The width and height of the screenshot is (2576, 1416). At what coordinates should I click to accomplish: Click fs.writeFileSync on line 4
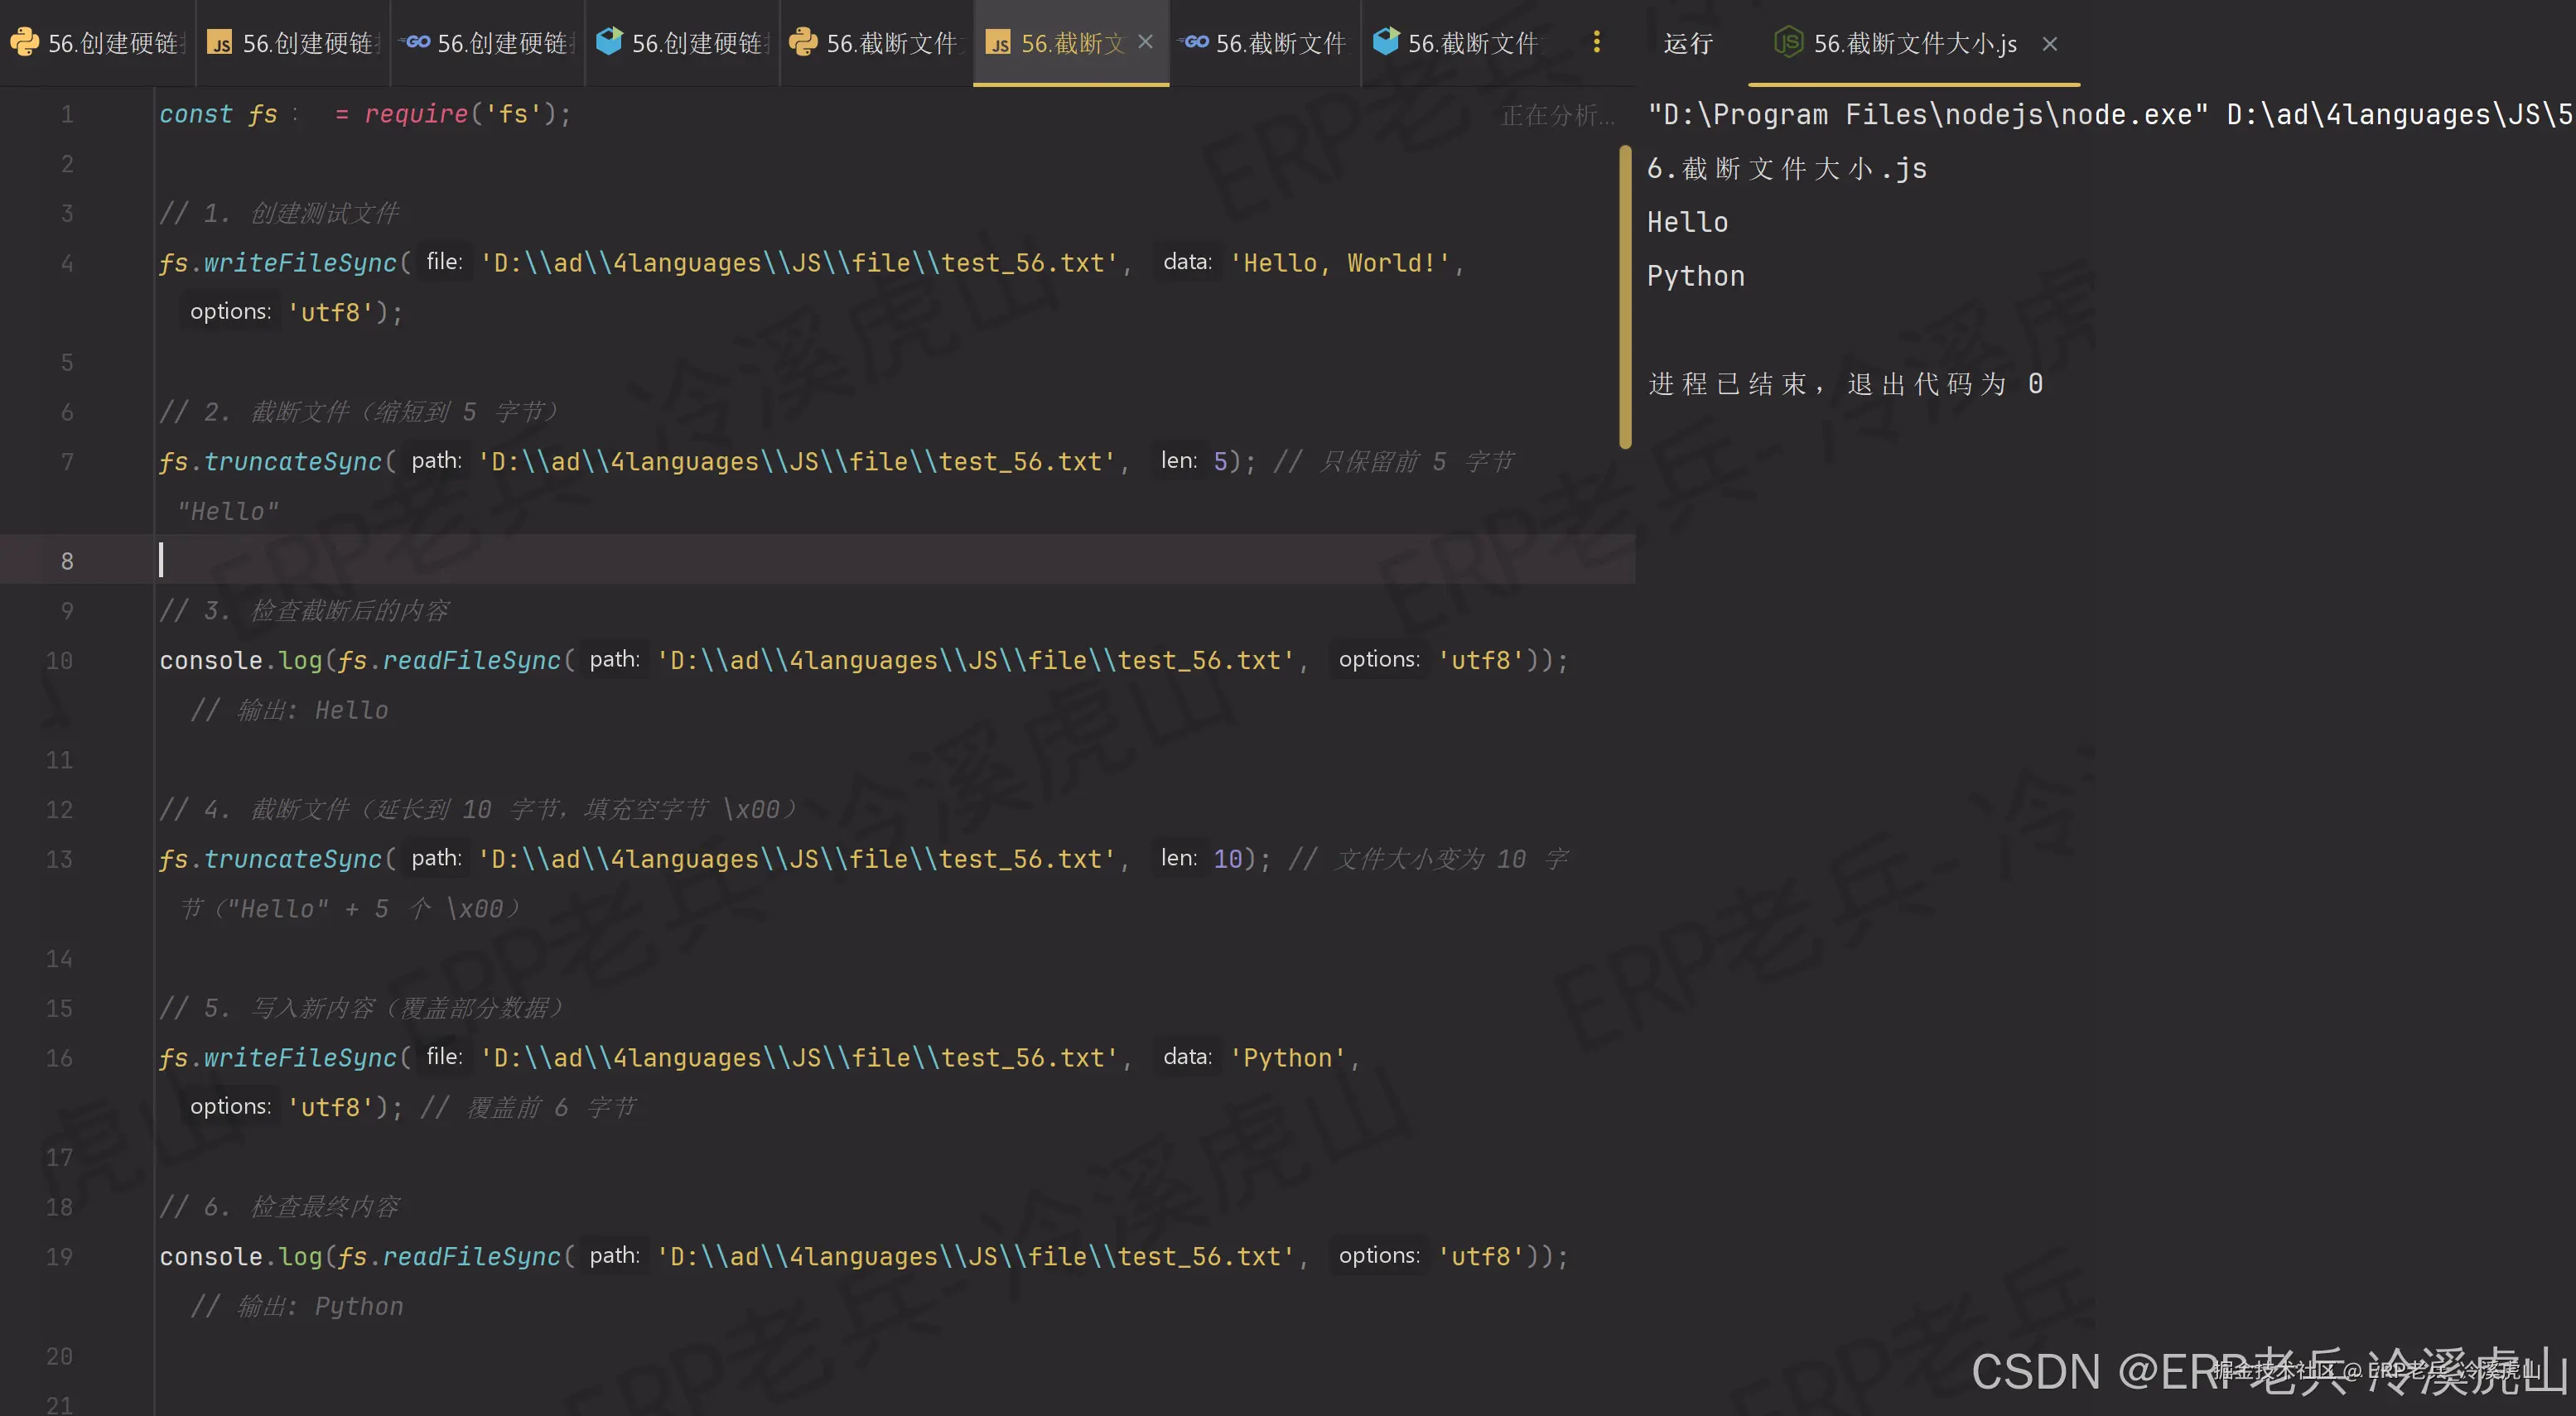click(278, 263)
